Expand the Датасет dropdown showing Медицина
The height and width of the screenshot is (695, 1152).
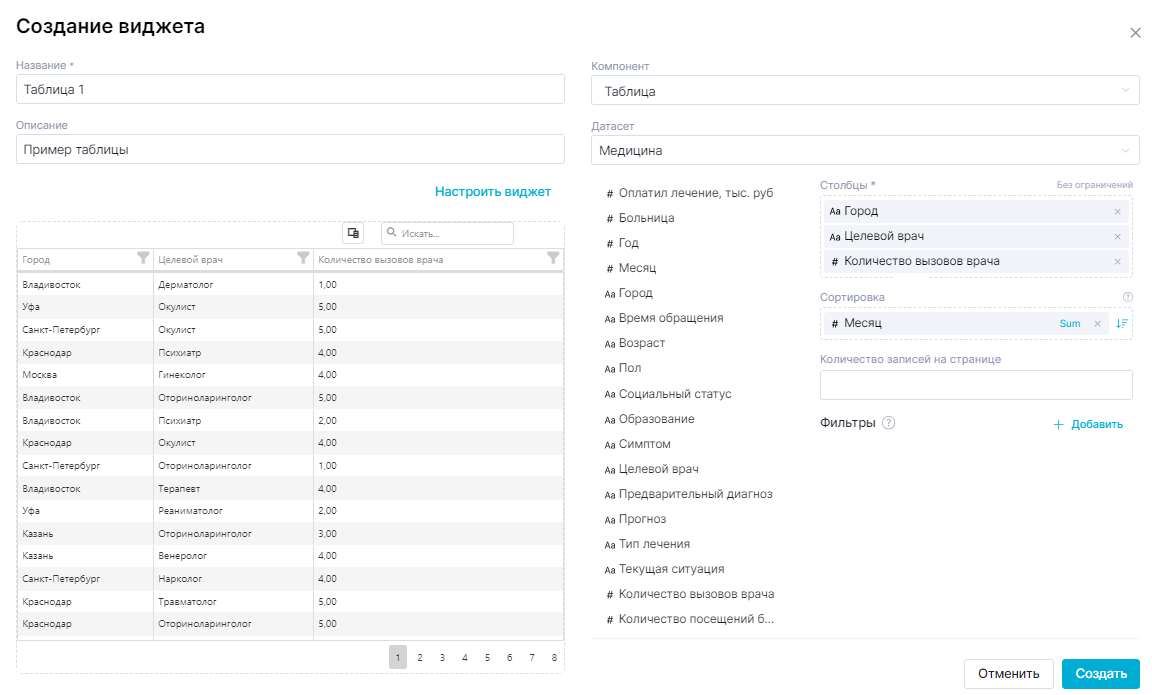coord(865,150)
